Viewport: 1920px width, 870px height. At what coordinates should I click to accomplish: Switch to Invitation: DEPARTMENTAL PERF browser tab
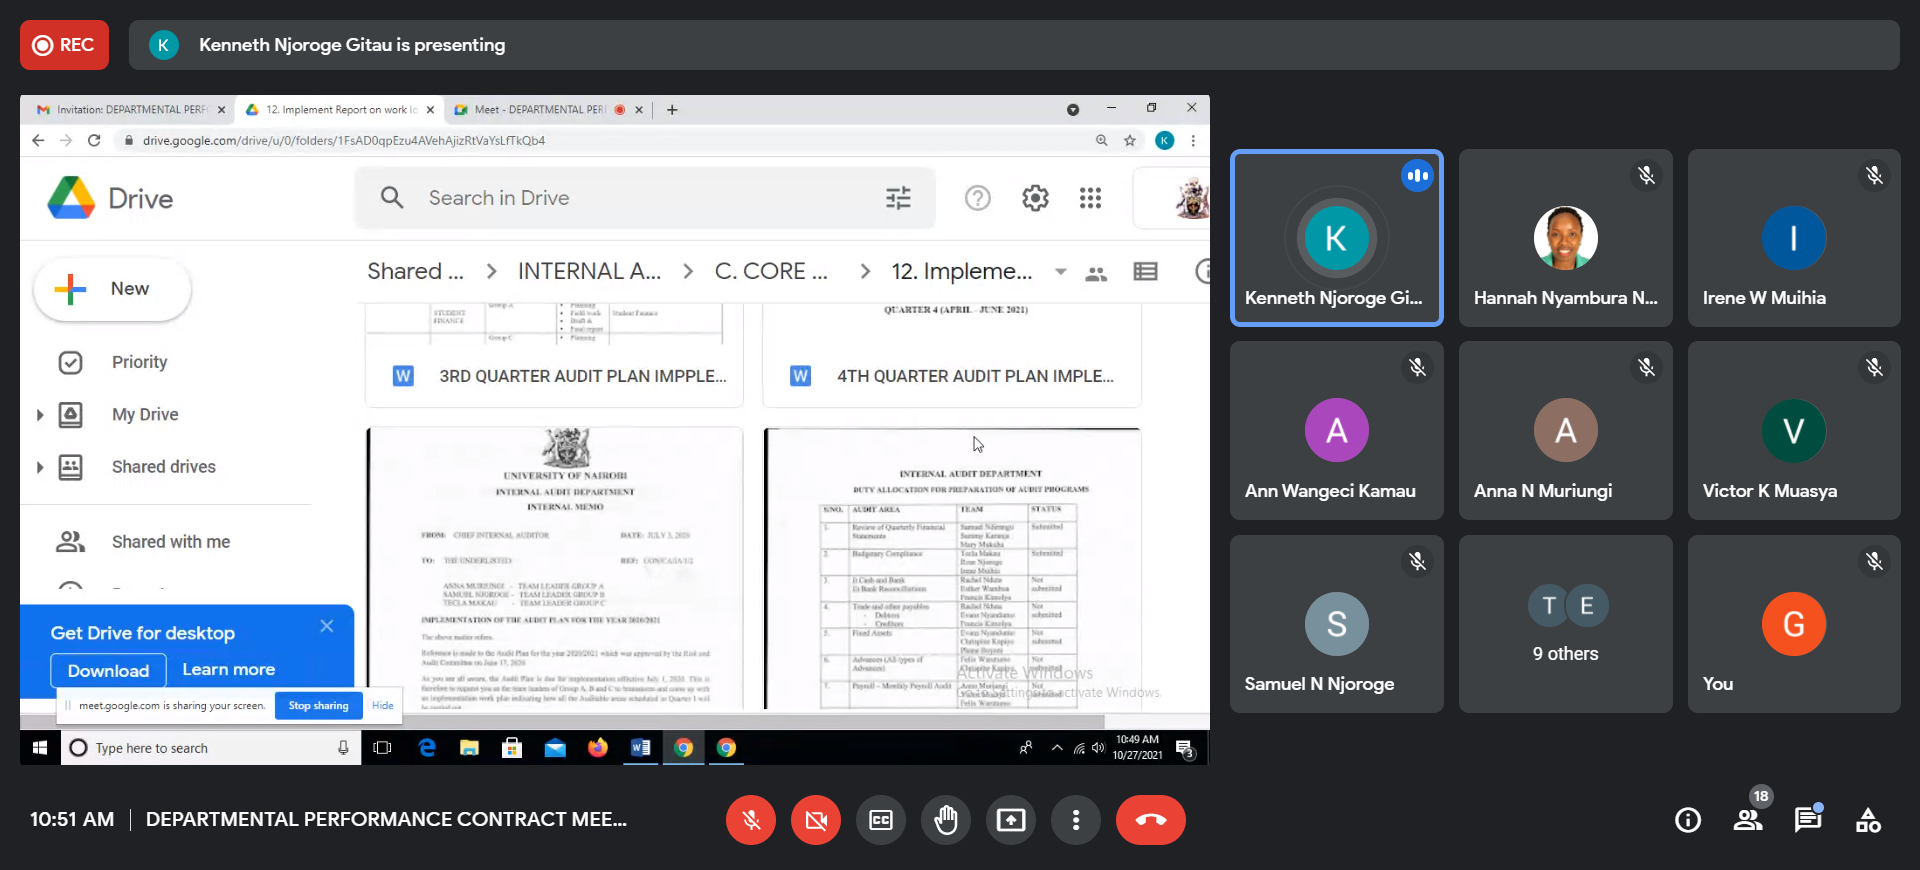tap(130, 110)
